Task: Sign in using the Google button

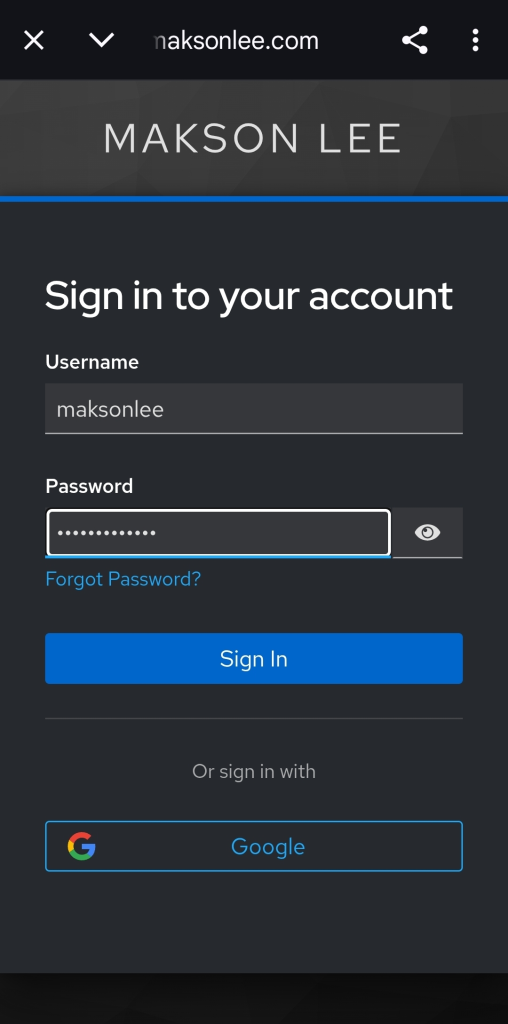Action: [254, 846]
